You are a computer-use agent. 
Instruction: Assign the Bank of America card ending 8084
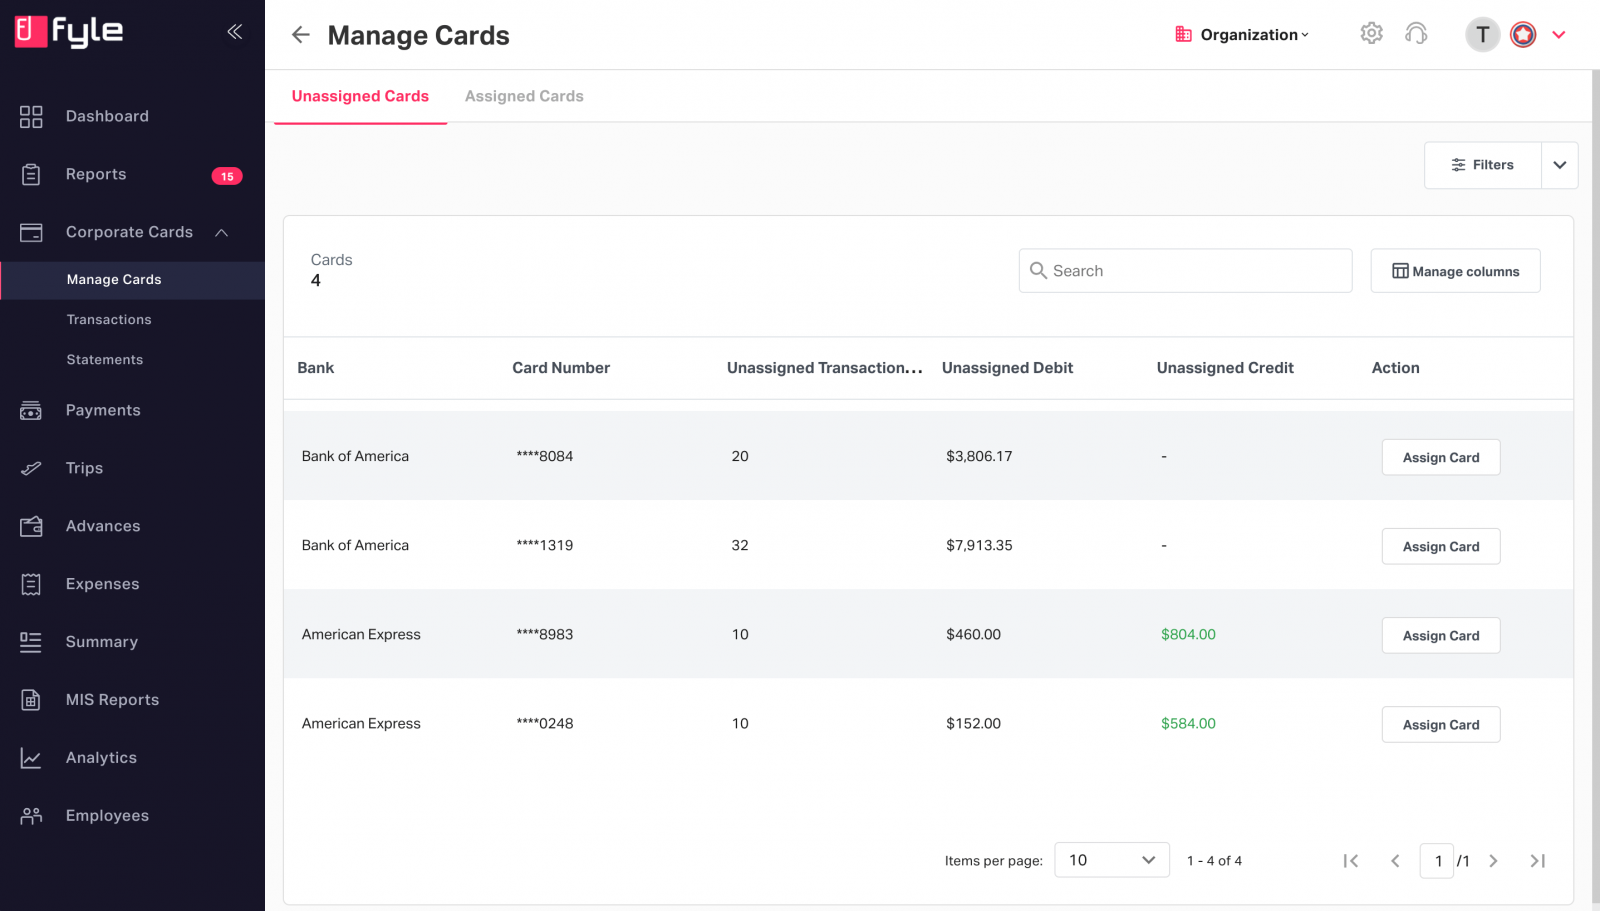tap(1440, 457)
